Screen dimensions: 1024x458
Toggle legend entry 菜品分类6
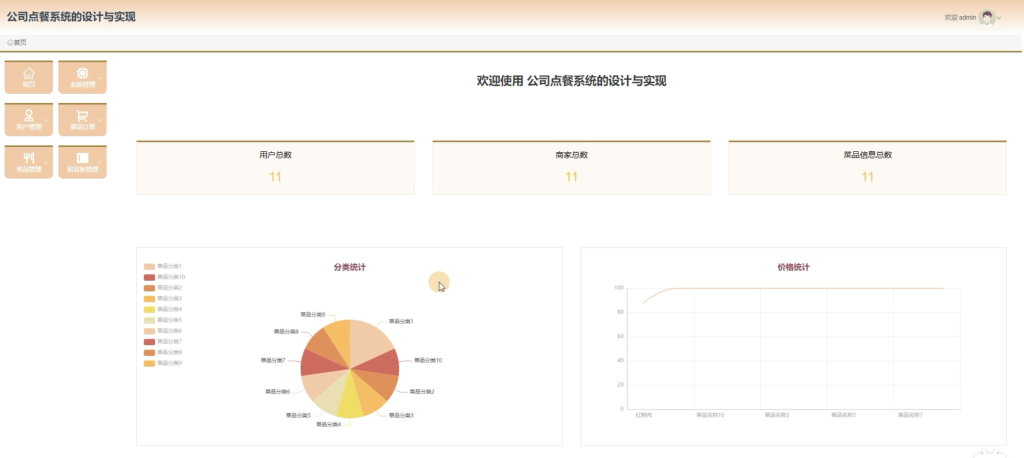click(163, 331)
